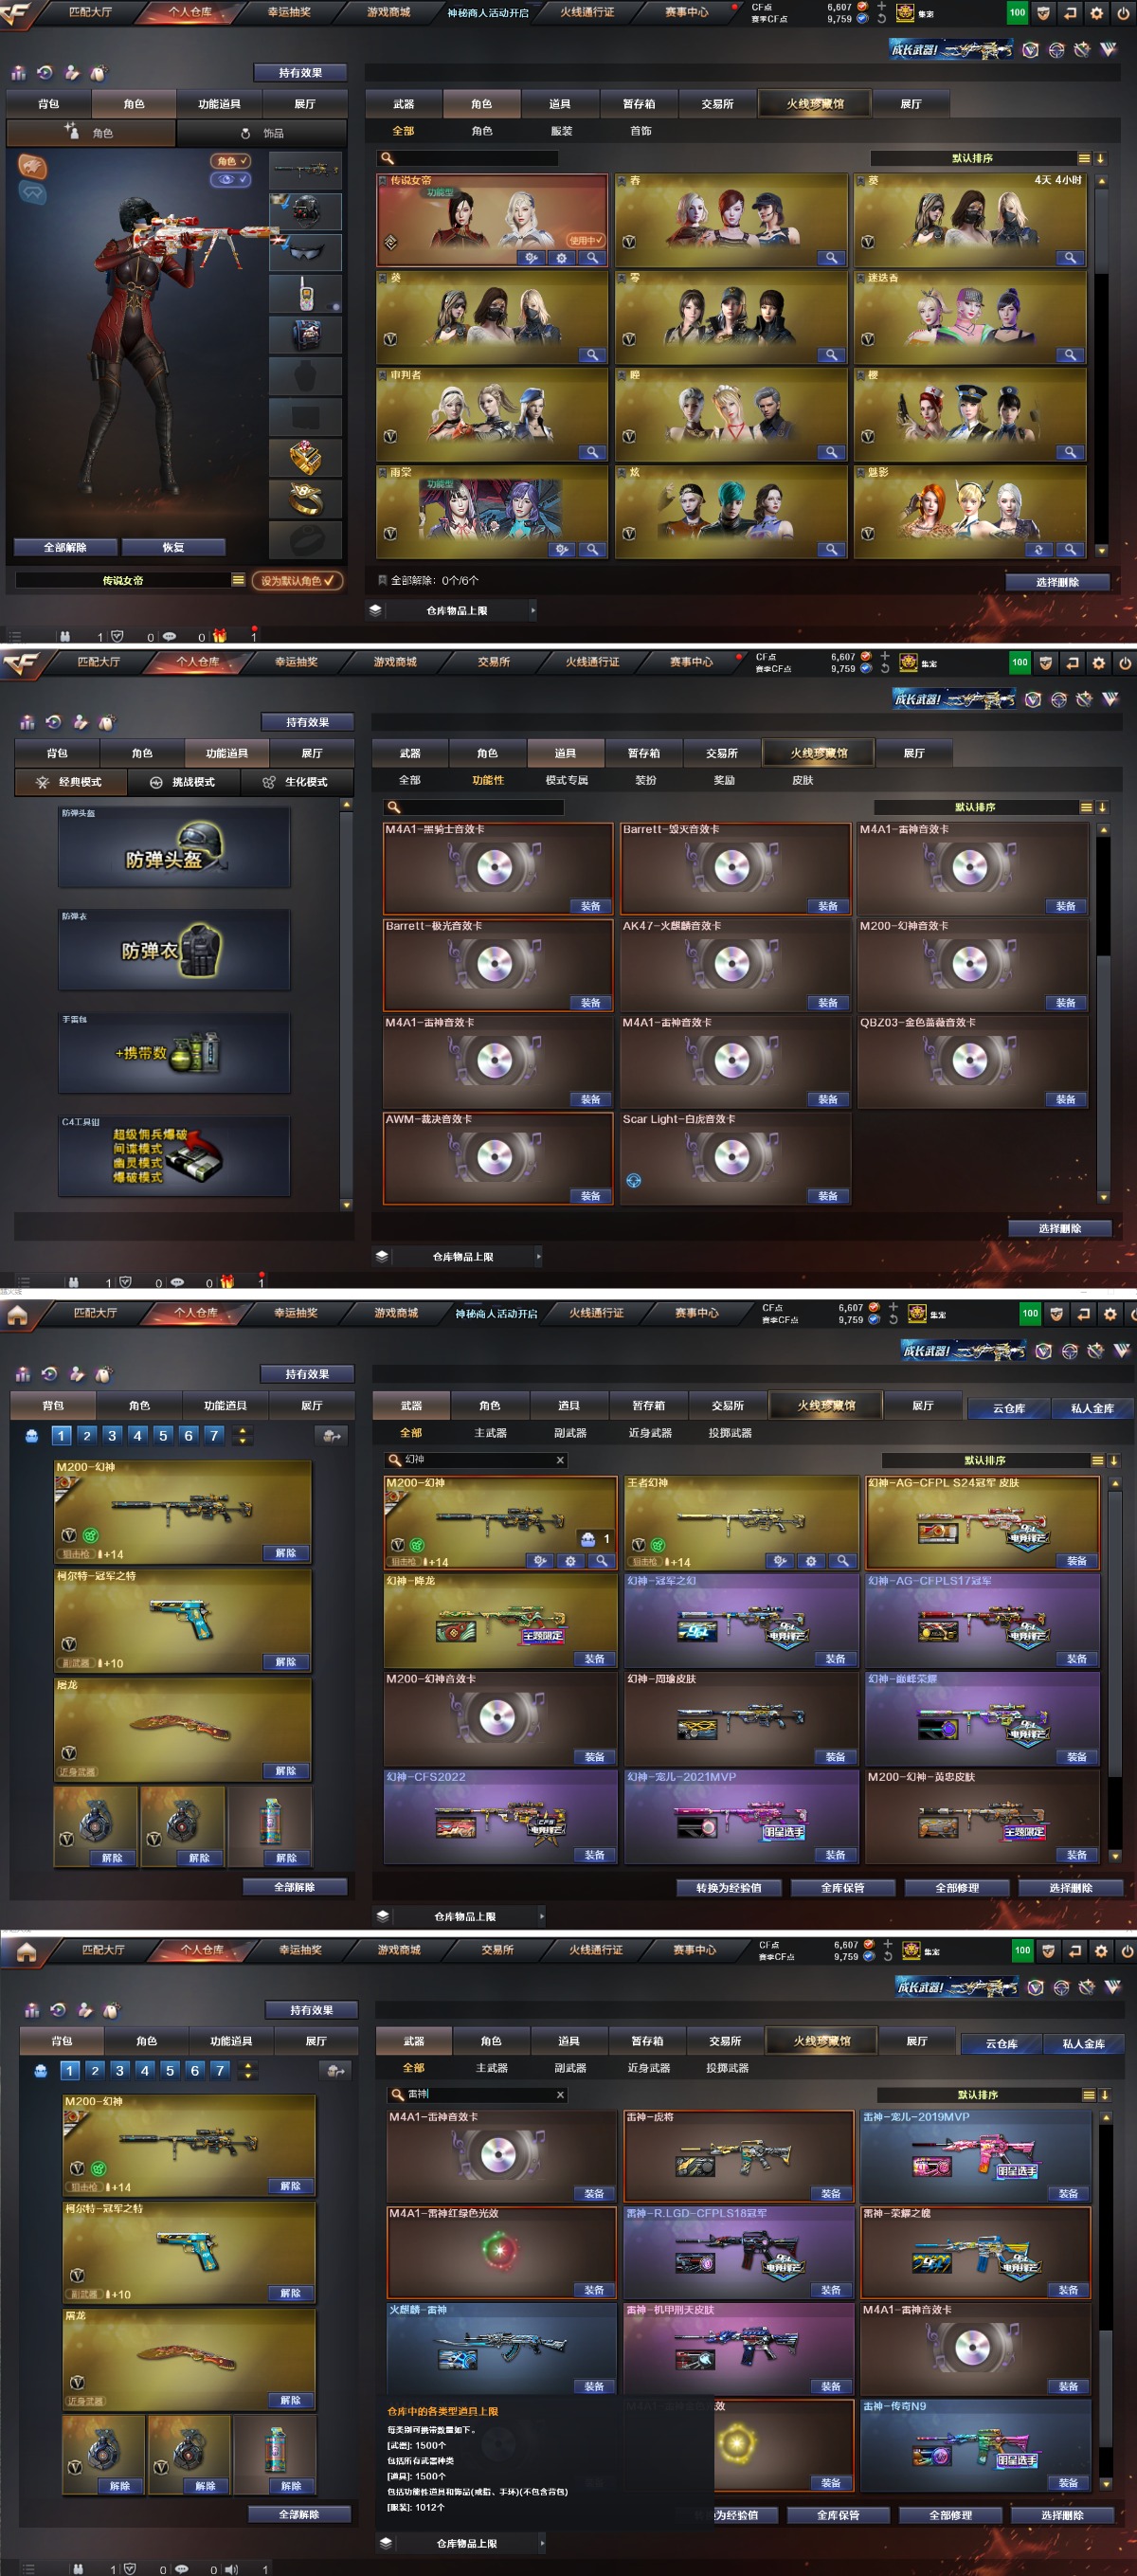The height and width of the screenshot is (2576, 1137).
Task: Tick the 全部解除 0个/6个 checkbox
Action: [x=382, y=580]
